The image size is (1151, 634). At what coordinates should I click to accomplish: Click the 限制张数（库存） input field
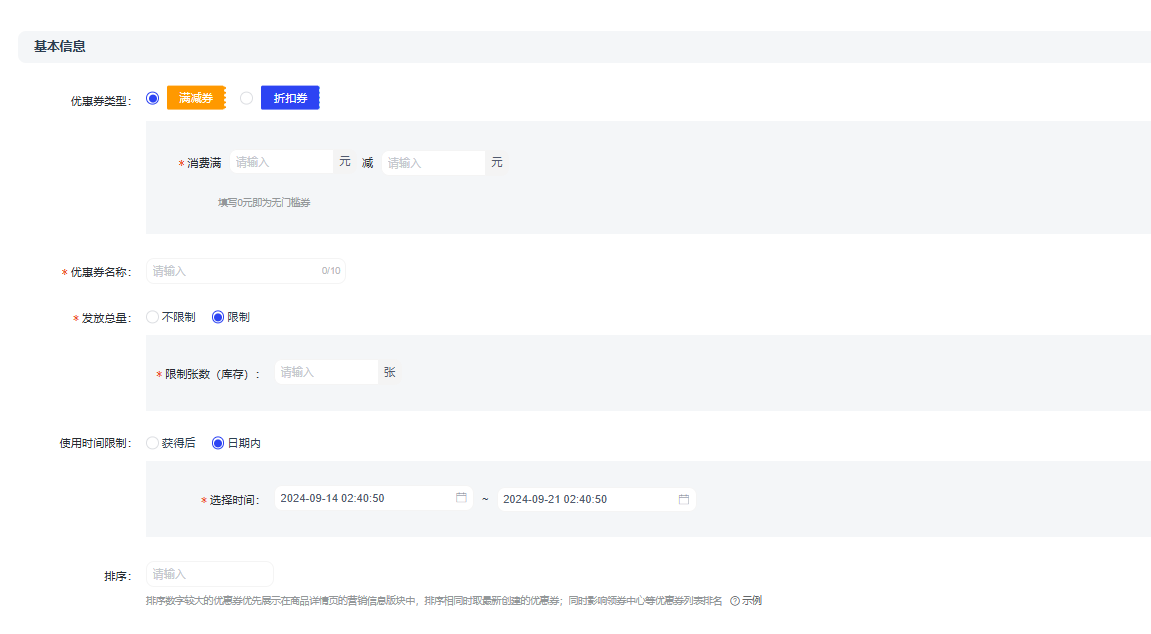(x=326, y=372)
